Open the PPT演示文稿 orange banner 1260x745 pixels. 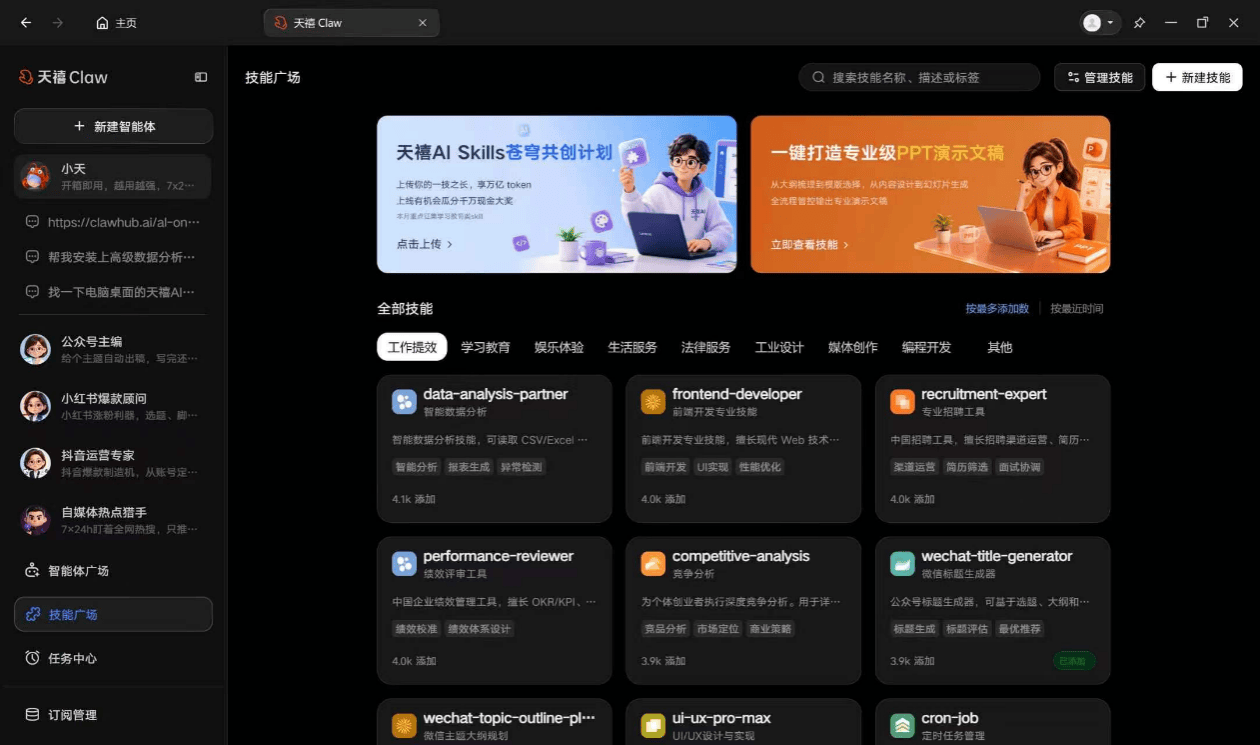[930, 194]
